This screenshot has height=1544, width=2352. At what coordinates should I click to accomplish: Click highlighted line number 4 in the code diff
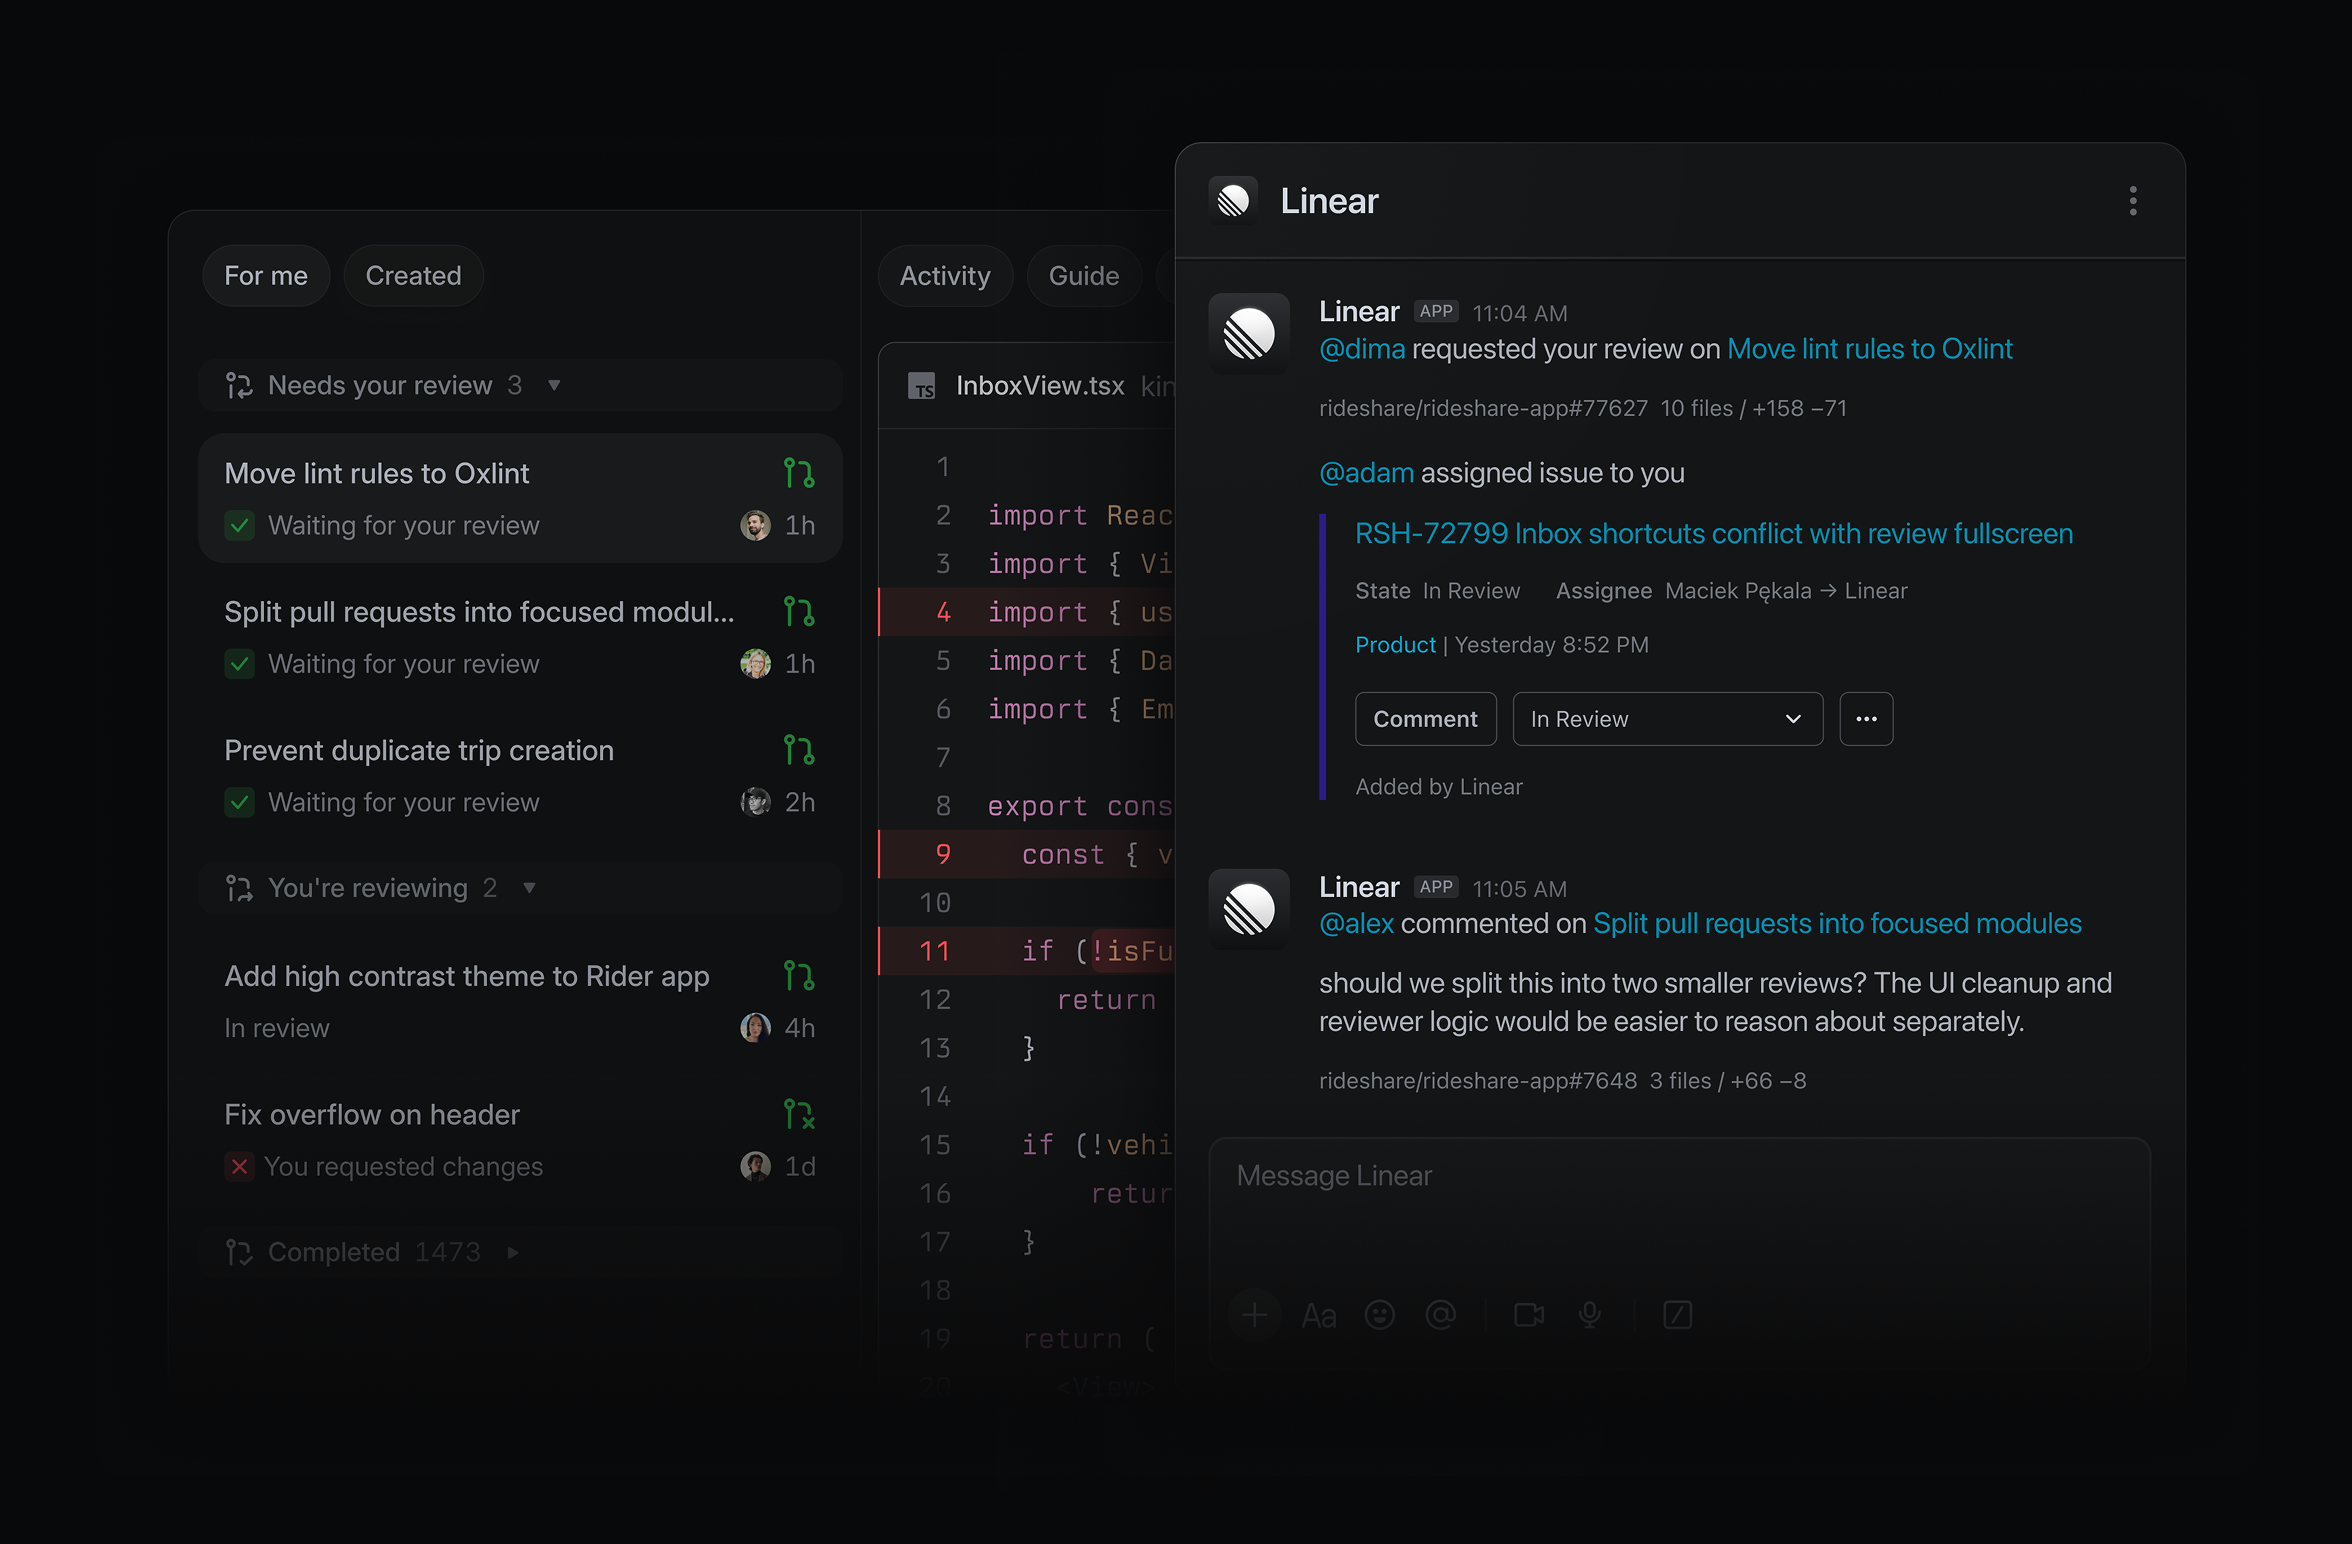click(x=943, y=612)
